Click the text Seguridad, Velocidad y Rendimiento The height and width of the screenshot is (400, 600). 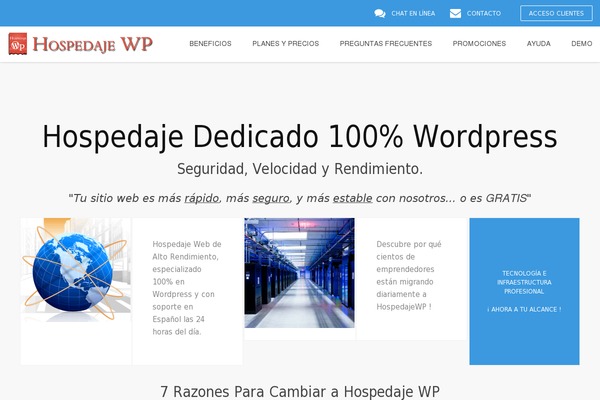click(300, 169)
